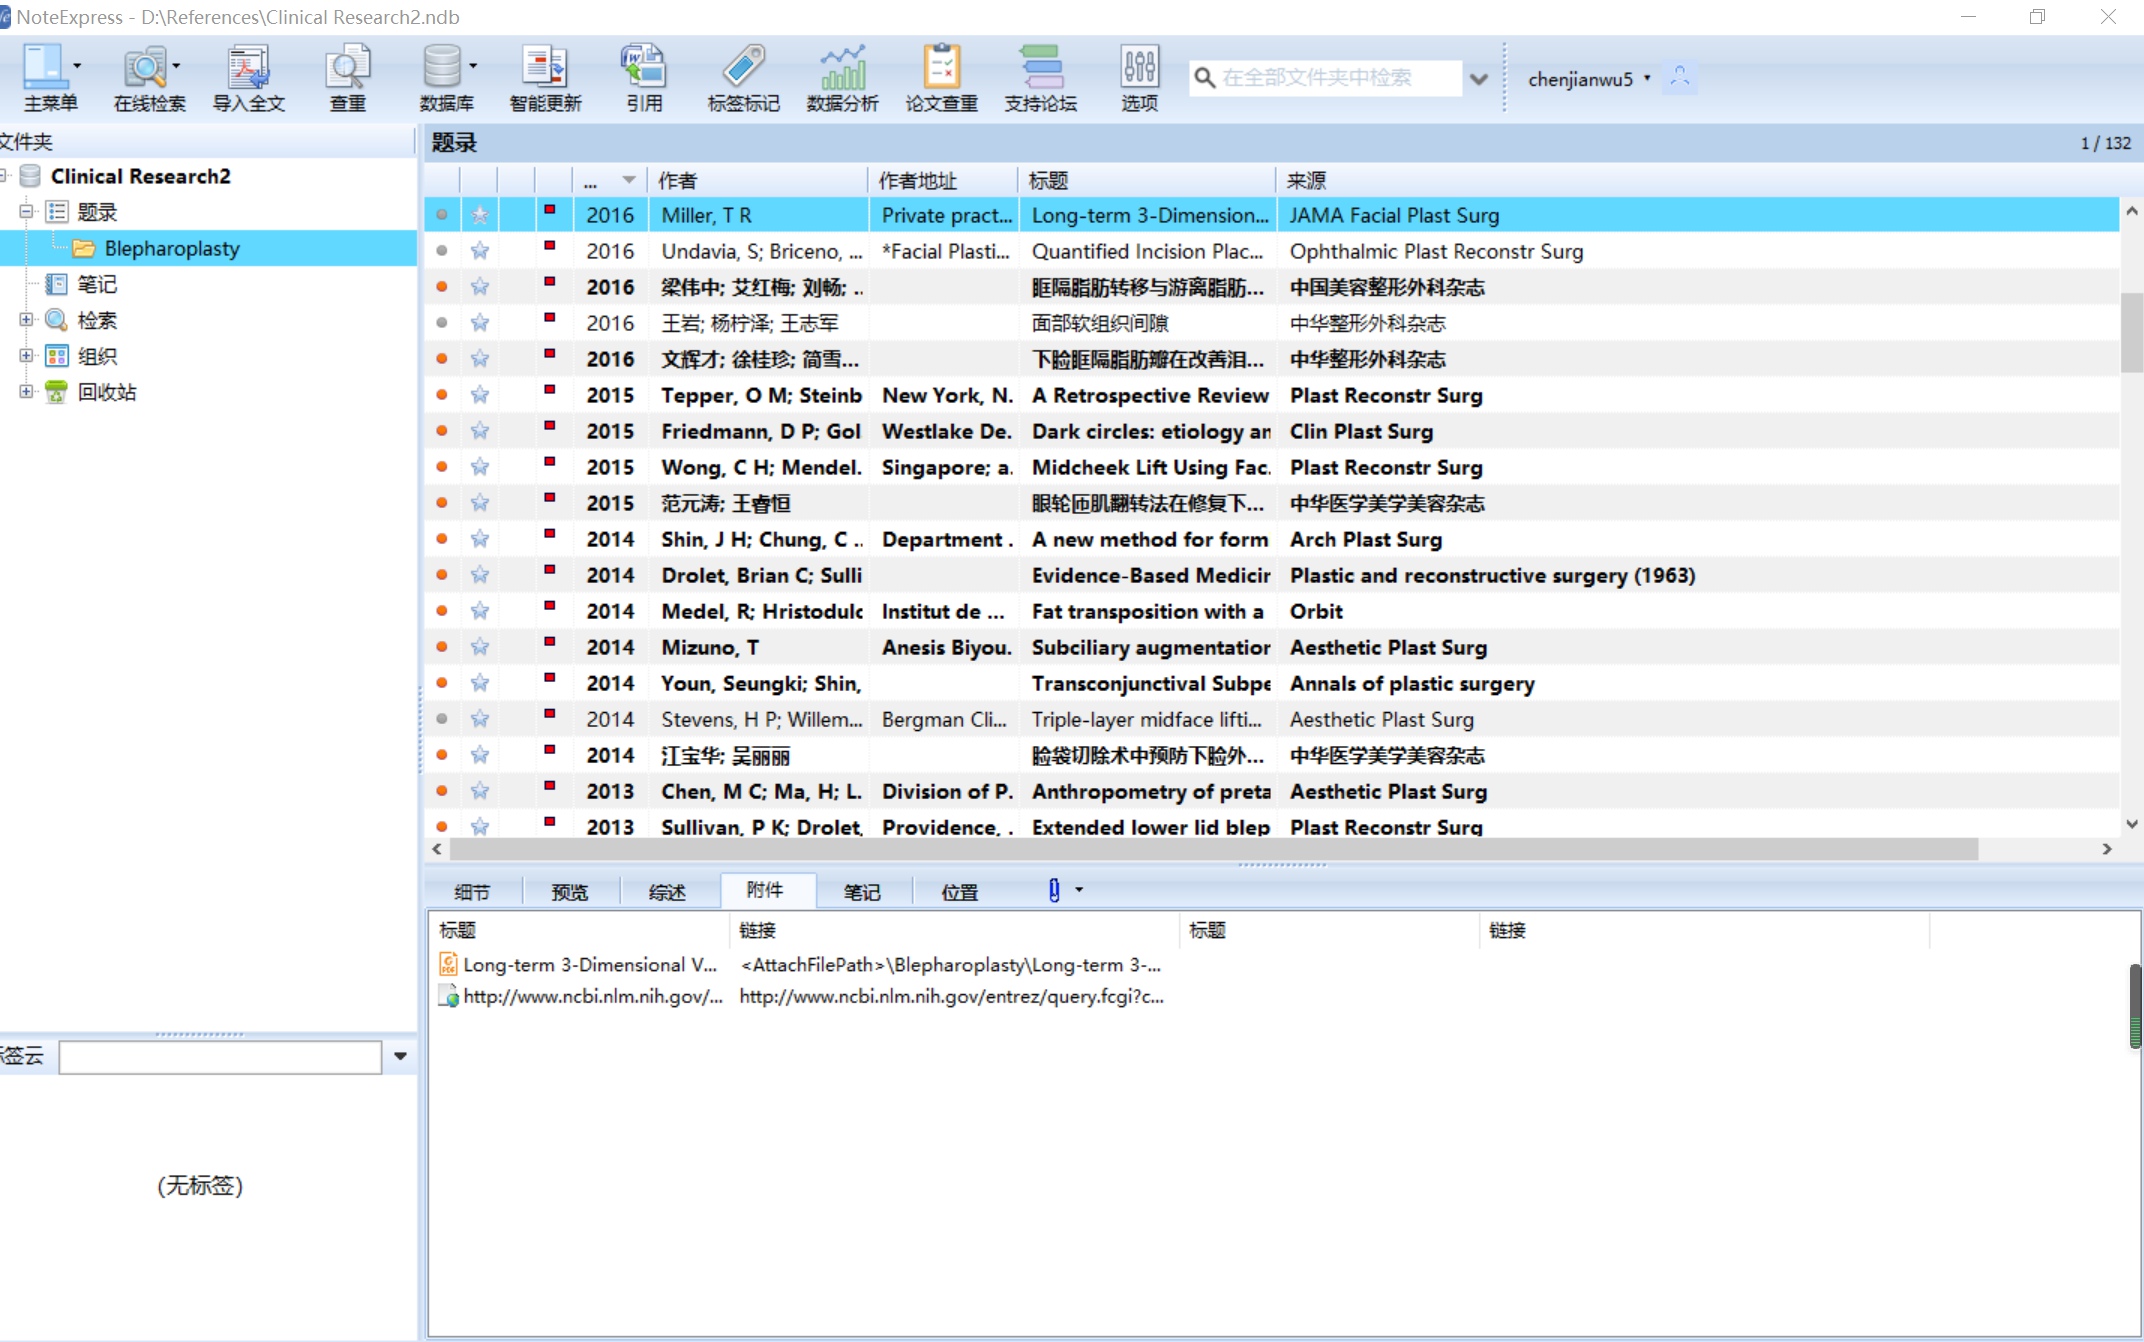Select the Blepharoplasty folder
The image size is (2144, 1342).
(x=171, y=248)
